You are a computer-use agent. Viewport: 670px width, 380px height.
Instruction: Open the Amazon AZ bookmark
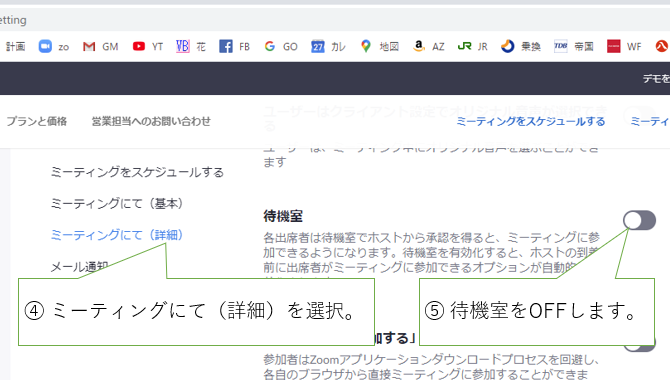point(429,46)
